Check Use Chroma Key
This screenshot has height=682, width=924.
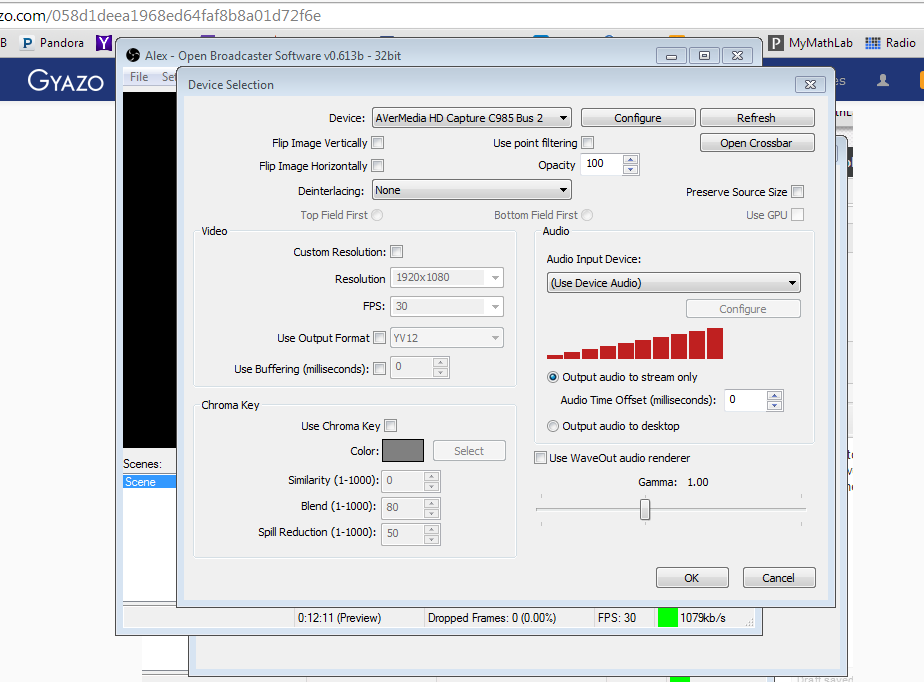click(390, 426)
